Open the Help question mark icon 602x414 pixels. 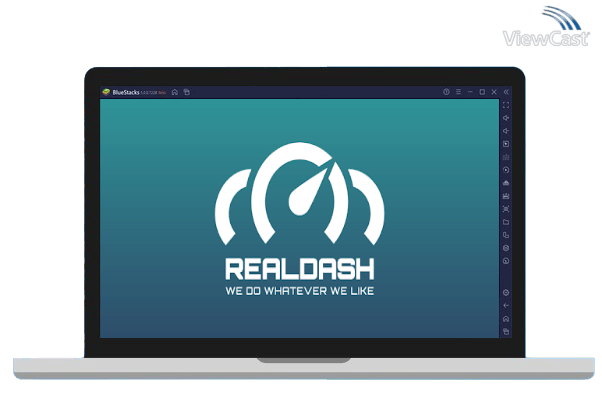[446, 92]
